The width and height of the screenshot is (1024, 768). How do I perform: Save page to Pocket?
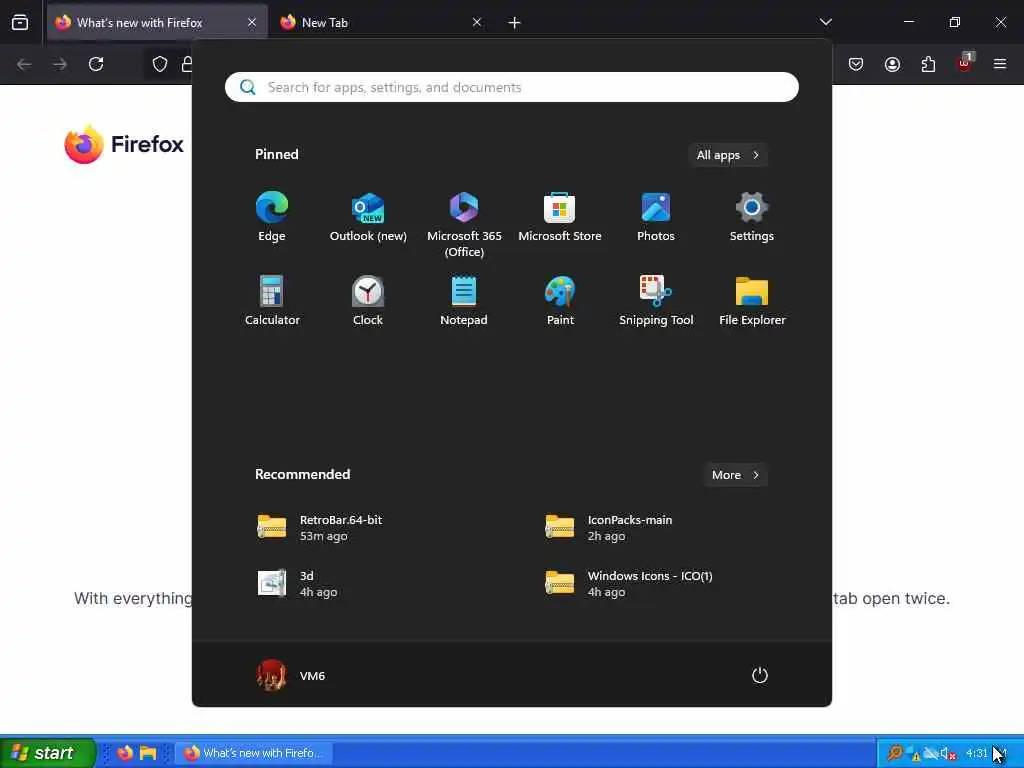coord(856,64)
